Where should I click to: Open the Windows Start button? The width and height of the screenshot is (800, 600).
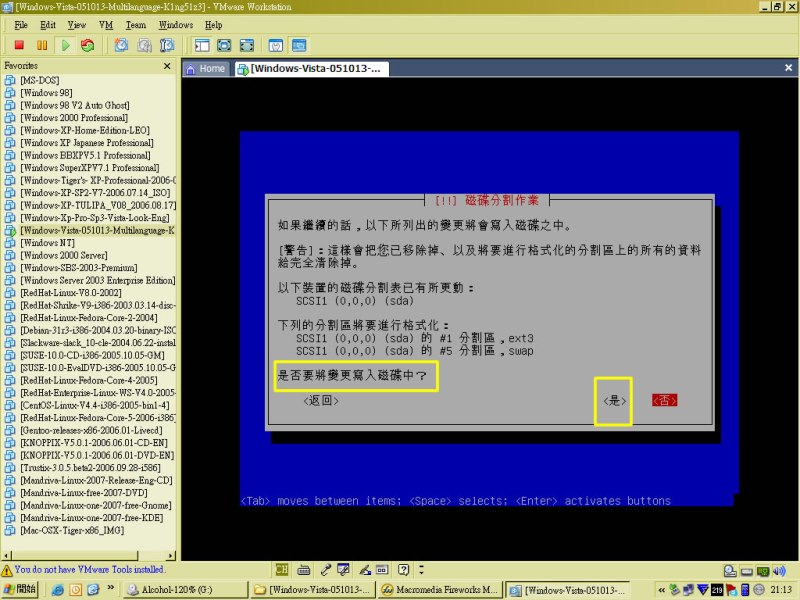20,589
